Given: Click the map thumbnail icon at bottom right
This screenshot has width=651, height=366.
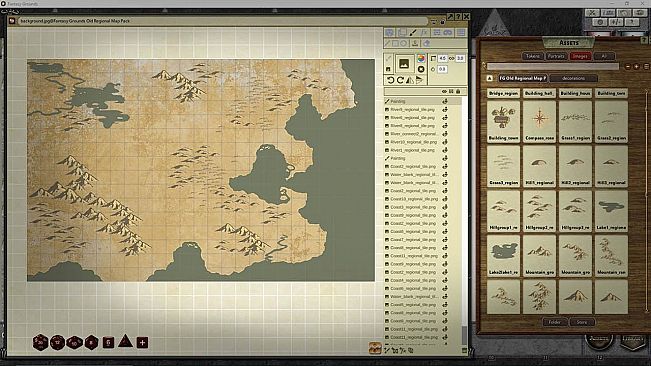Looking at the screenshot, I should click(375, 348).
